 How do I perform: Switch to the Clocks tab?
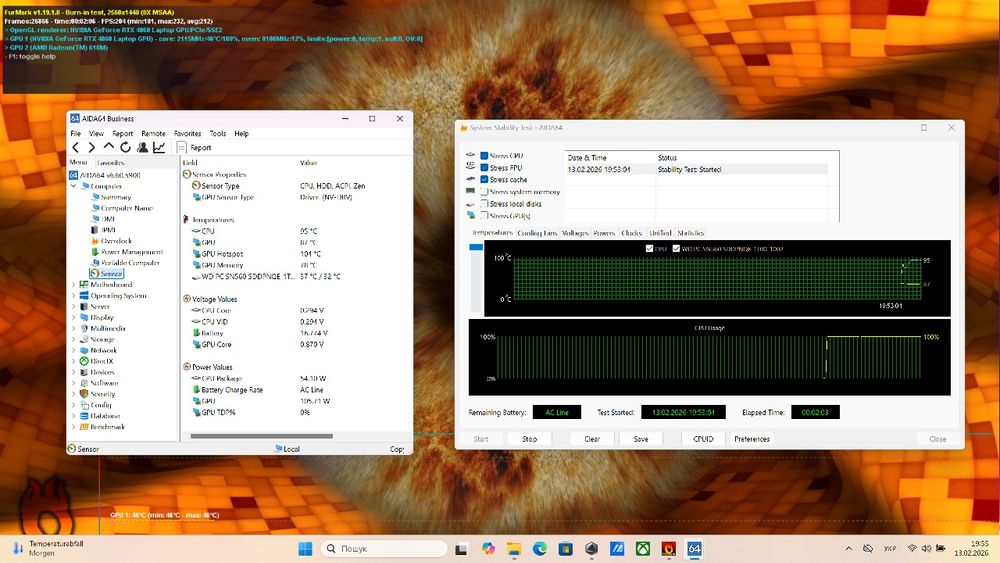pyautogui.click(x=631, y=233)
